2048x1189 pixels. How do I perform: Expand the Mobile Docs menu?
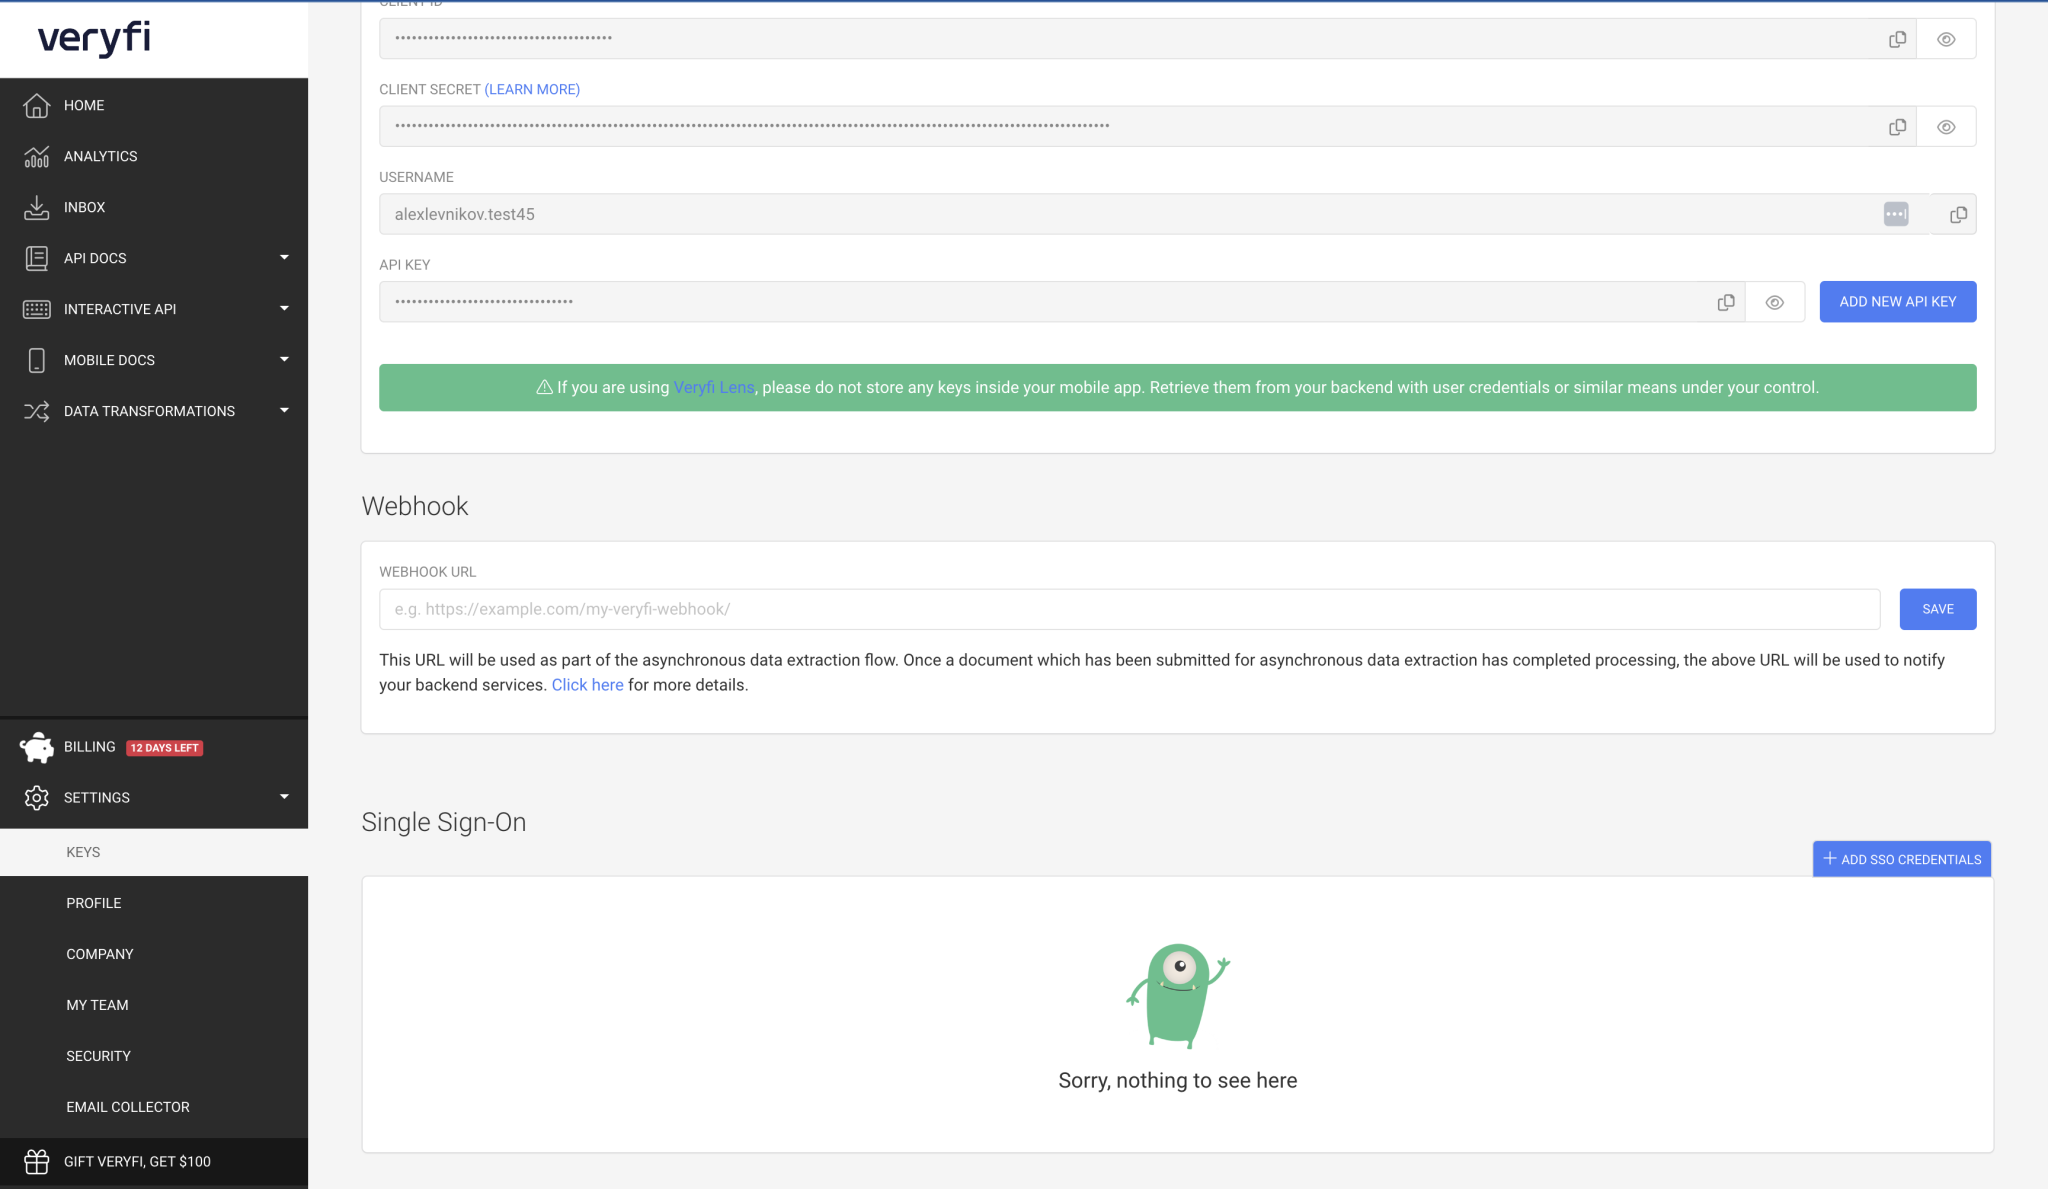tap(284, 359)
